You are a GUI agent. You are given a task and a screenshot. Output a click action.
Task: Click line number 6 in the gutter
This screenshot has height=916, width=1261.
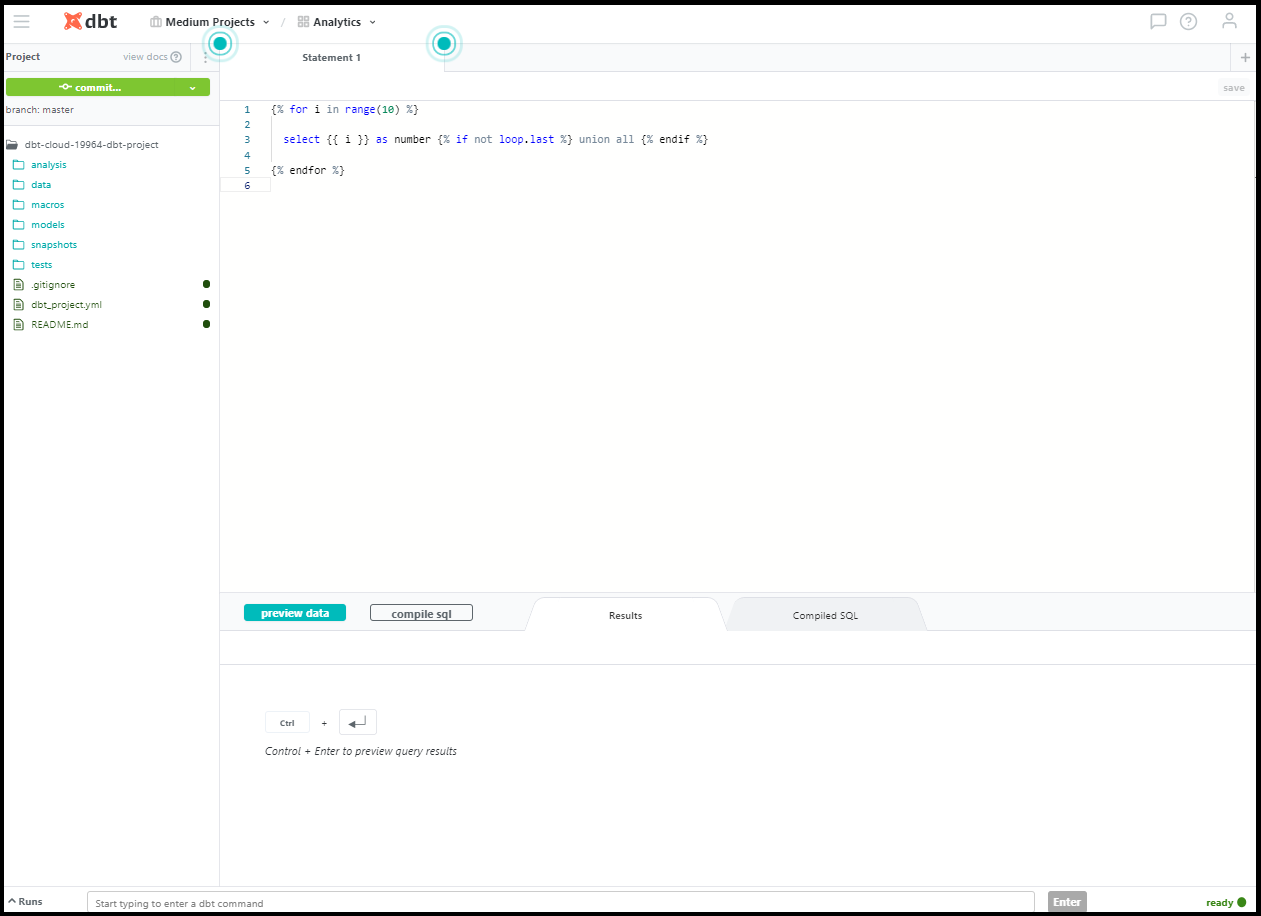point(246,186)
